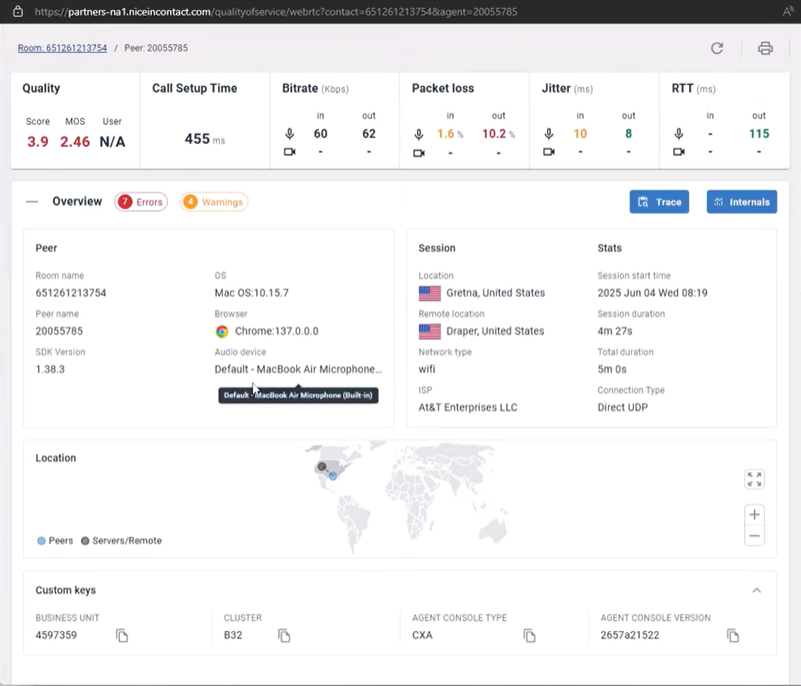Copy the Agent Console Type value

tap(530, 636)
